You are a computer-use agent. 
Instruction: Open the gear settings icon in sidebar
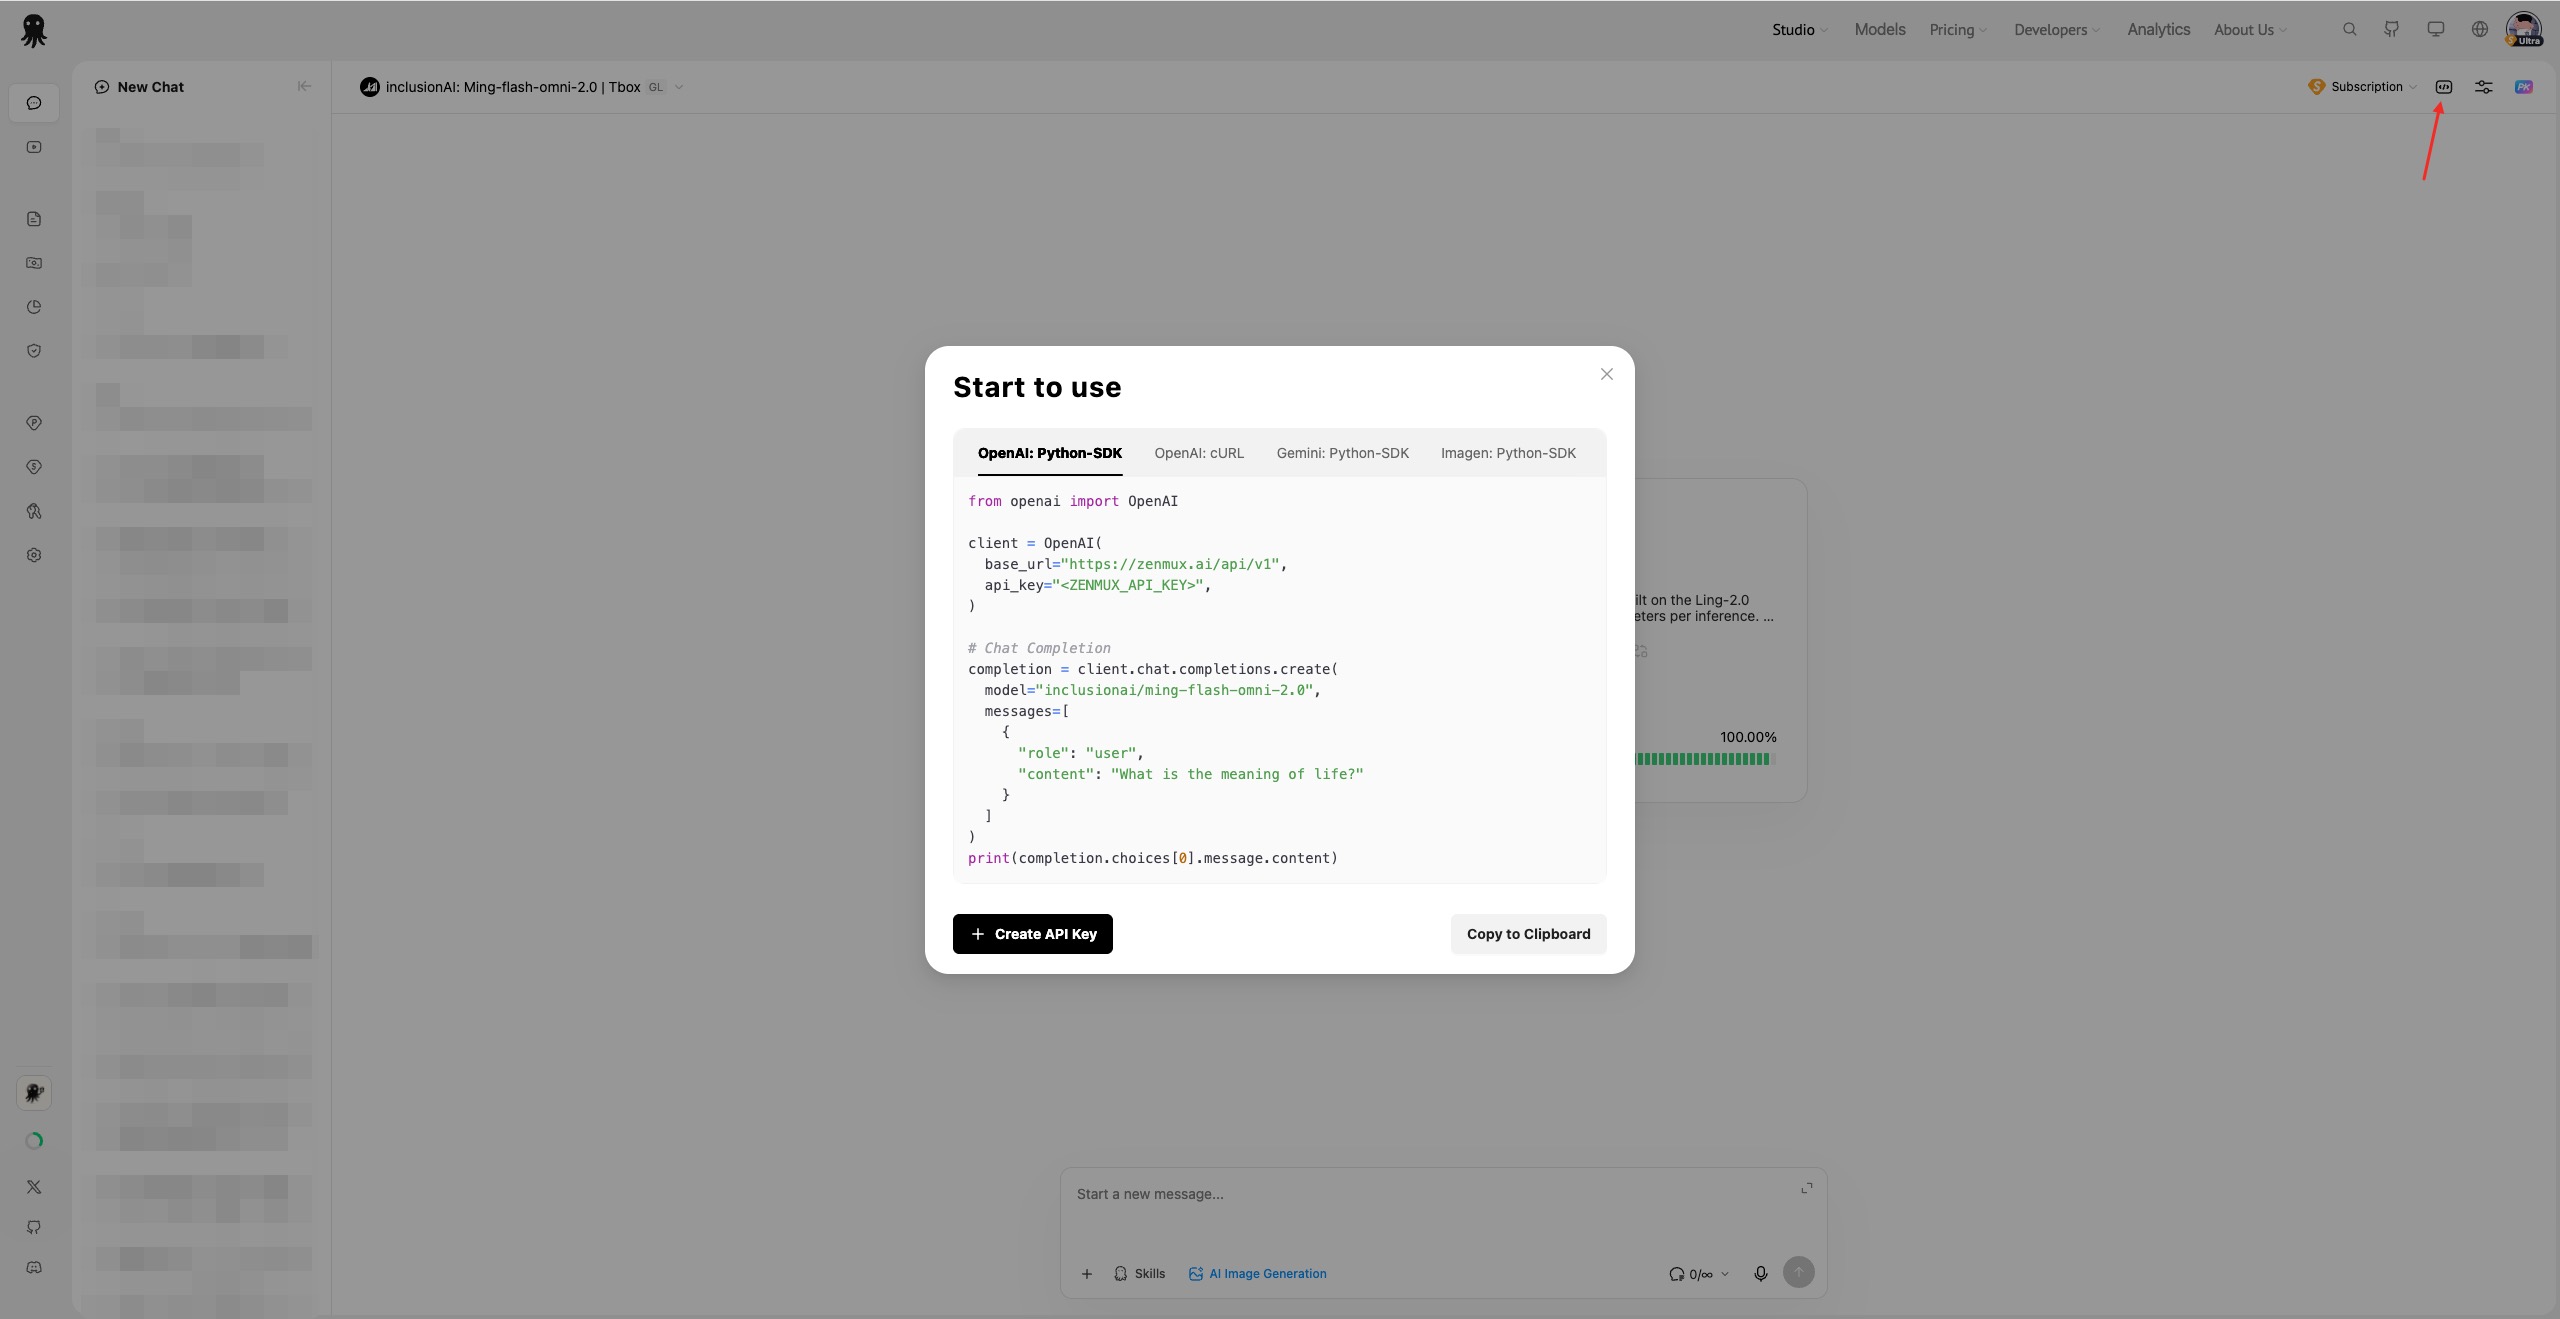click(x=34, y=555)
